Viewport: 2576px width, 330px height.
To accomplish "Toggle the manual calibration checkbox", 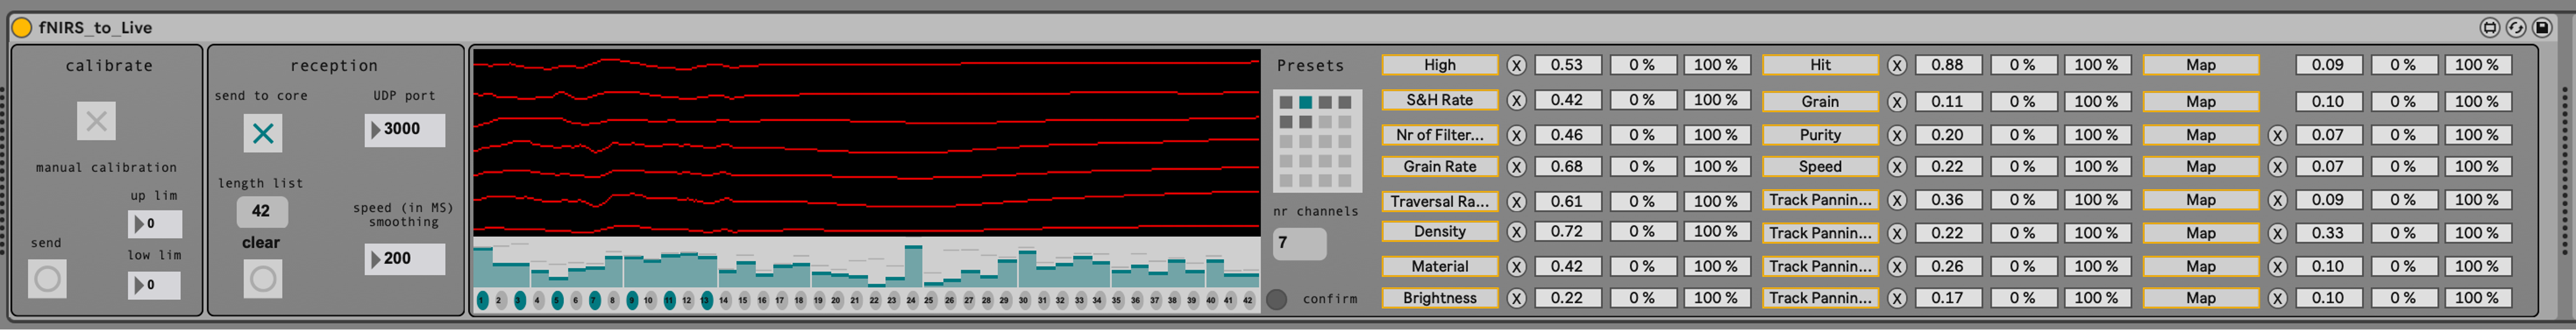I will 96,121.
